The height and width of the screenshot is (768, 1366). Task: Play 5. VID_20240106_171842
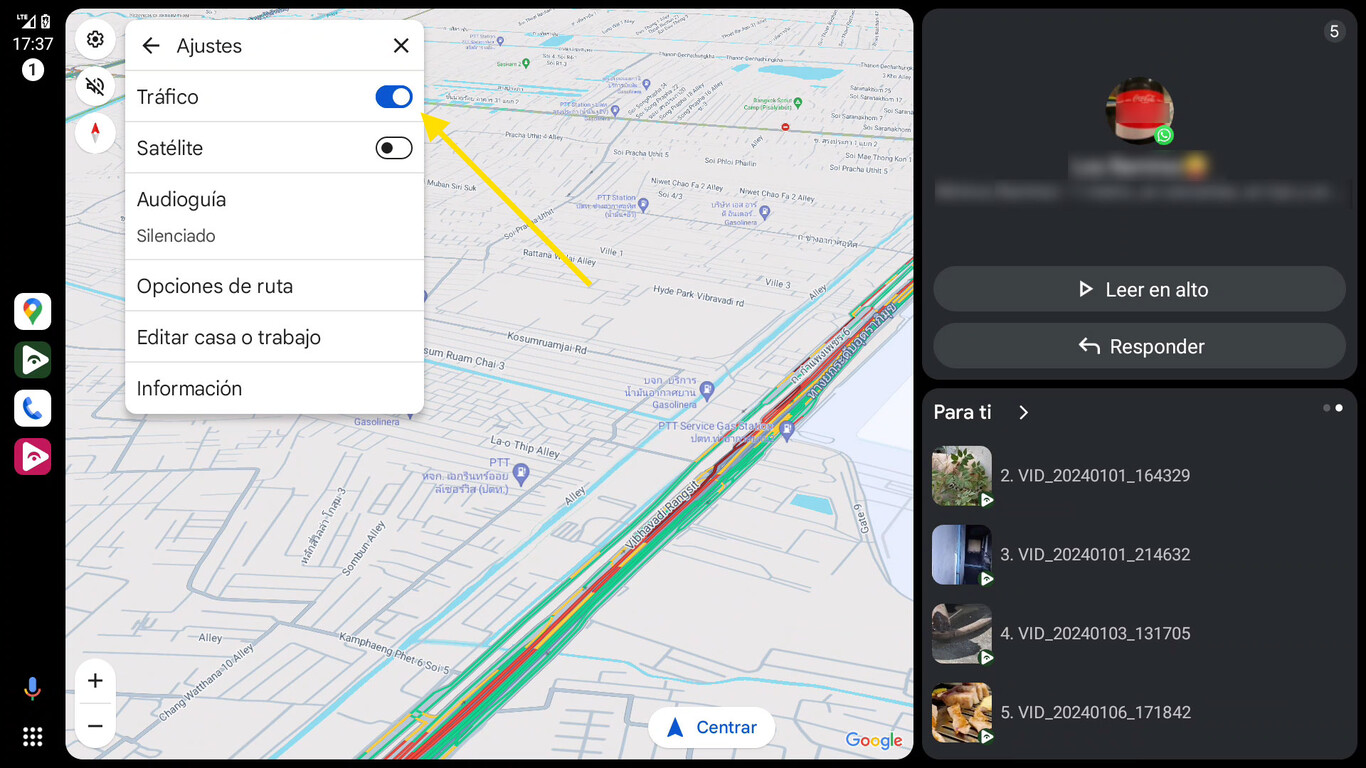1139,713
